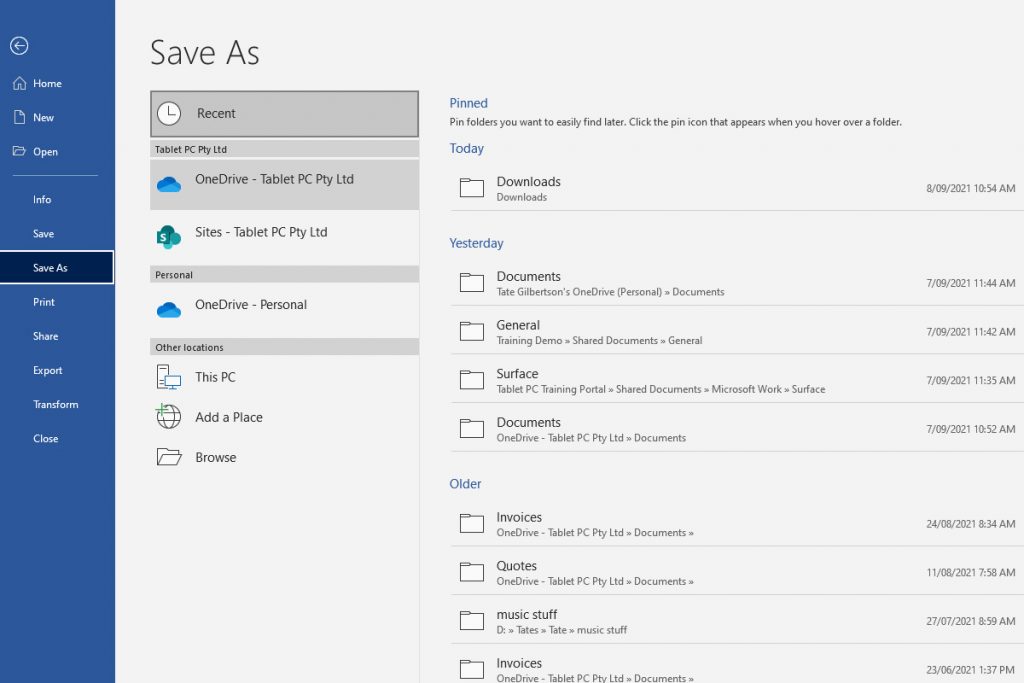1024x683 pixels.
Task: Open the Home menu item label
Action: click(x=48, y=84)
